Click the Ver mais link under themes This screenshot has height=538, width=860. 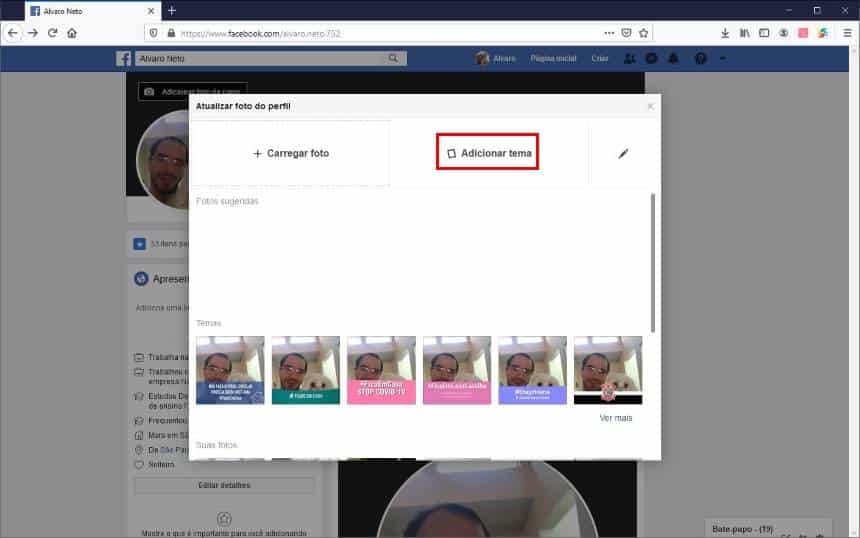(616, 418)
